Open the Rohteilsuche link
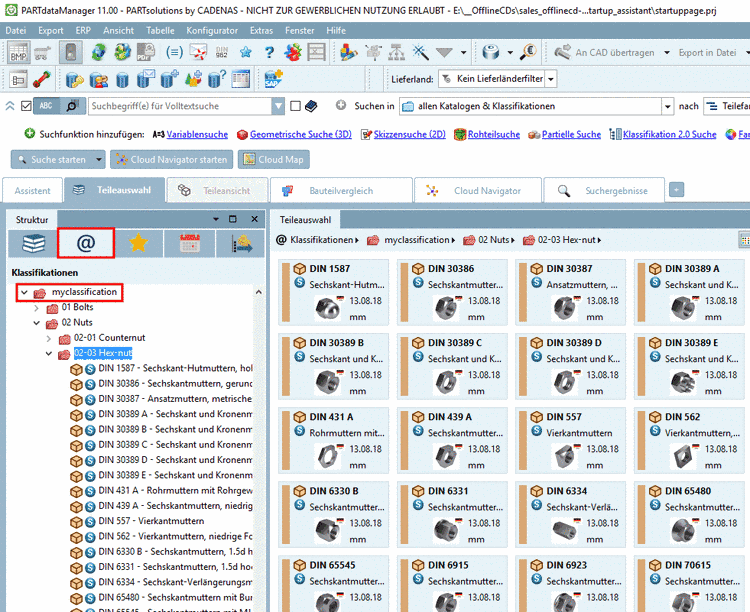The width and height of the screenshot is (750, 612). [494, 134]
